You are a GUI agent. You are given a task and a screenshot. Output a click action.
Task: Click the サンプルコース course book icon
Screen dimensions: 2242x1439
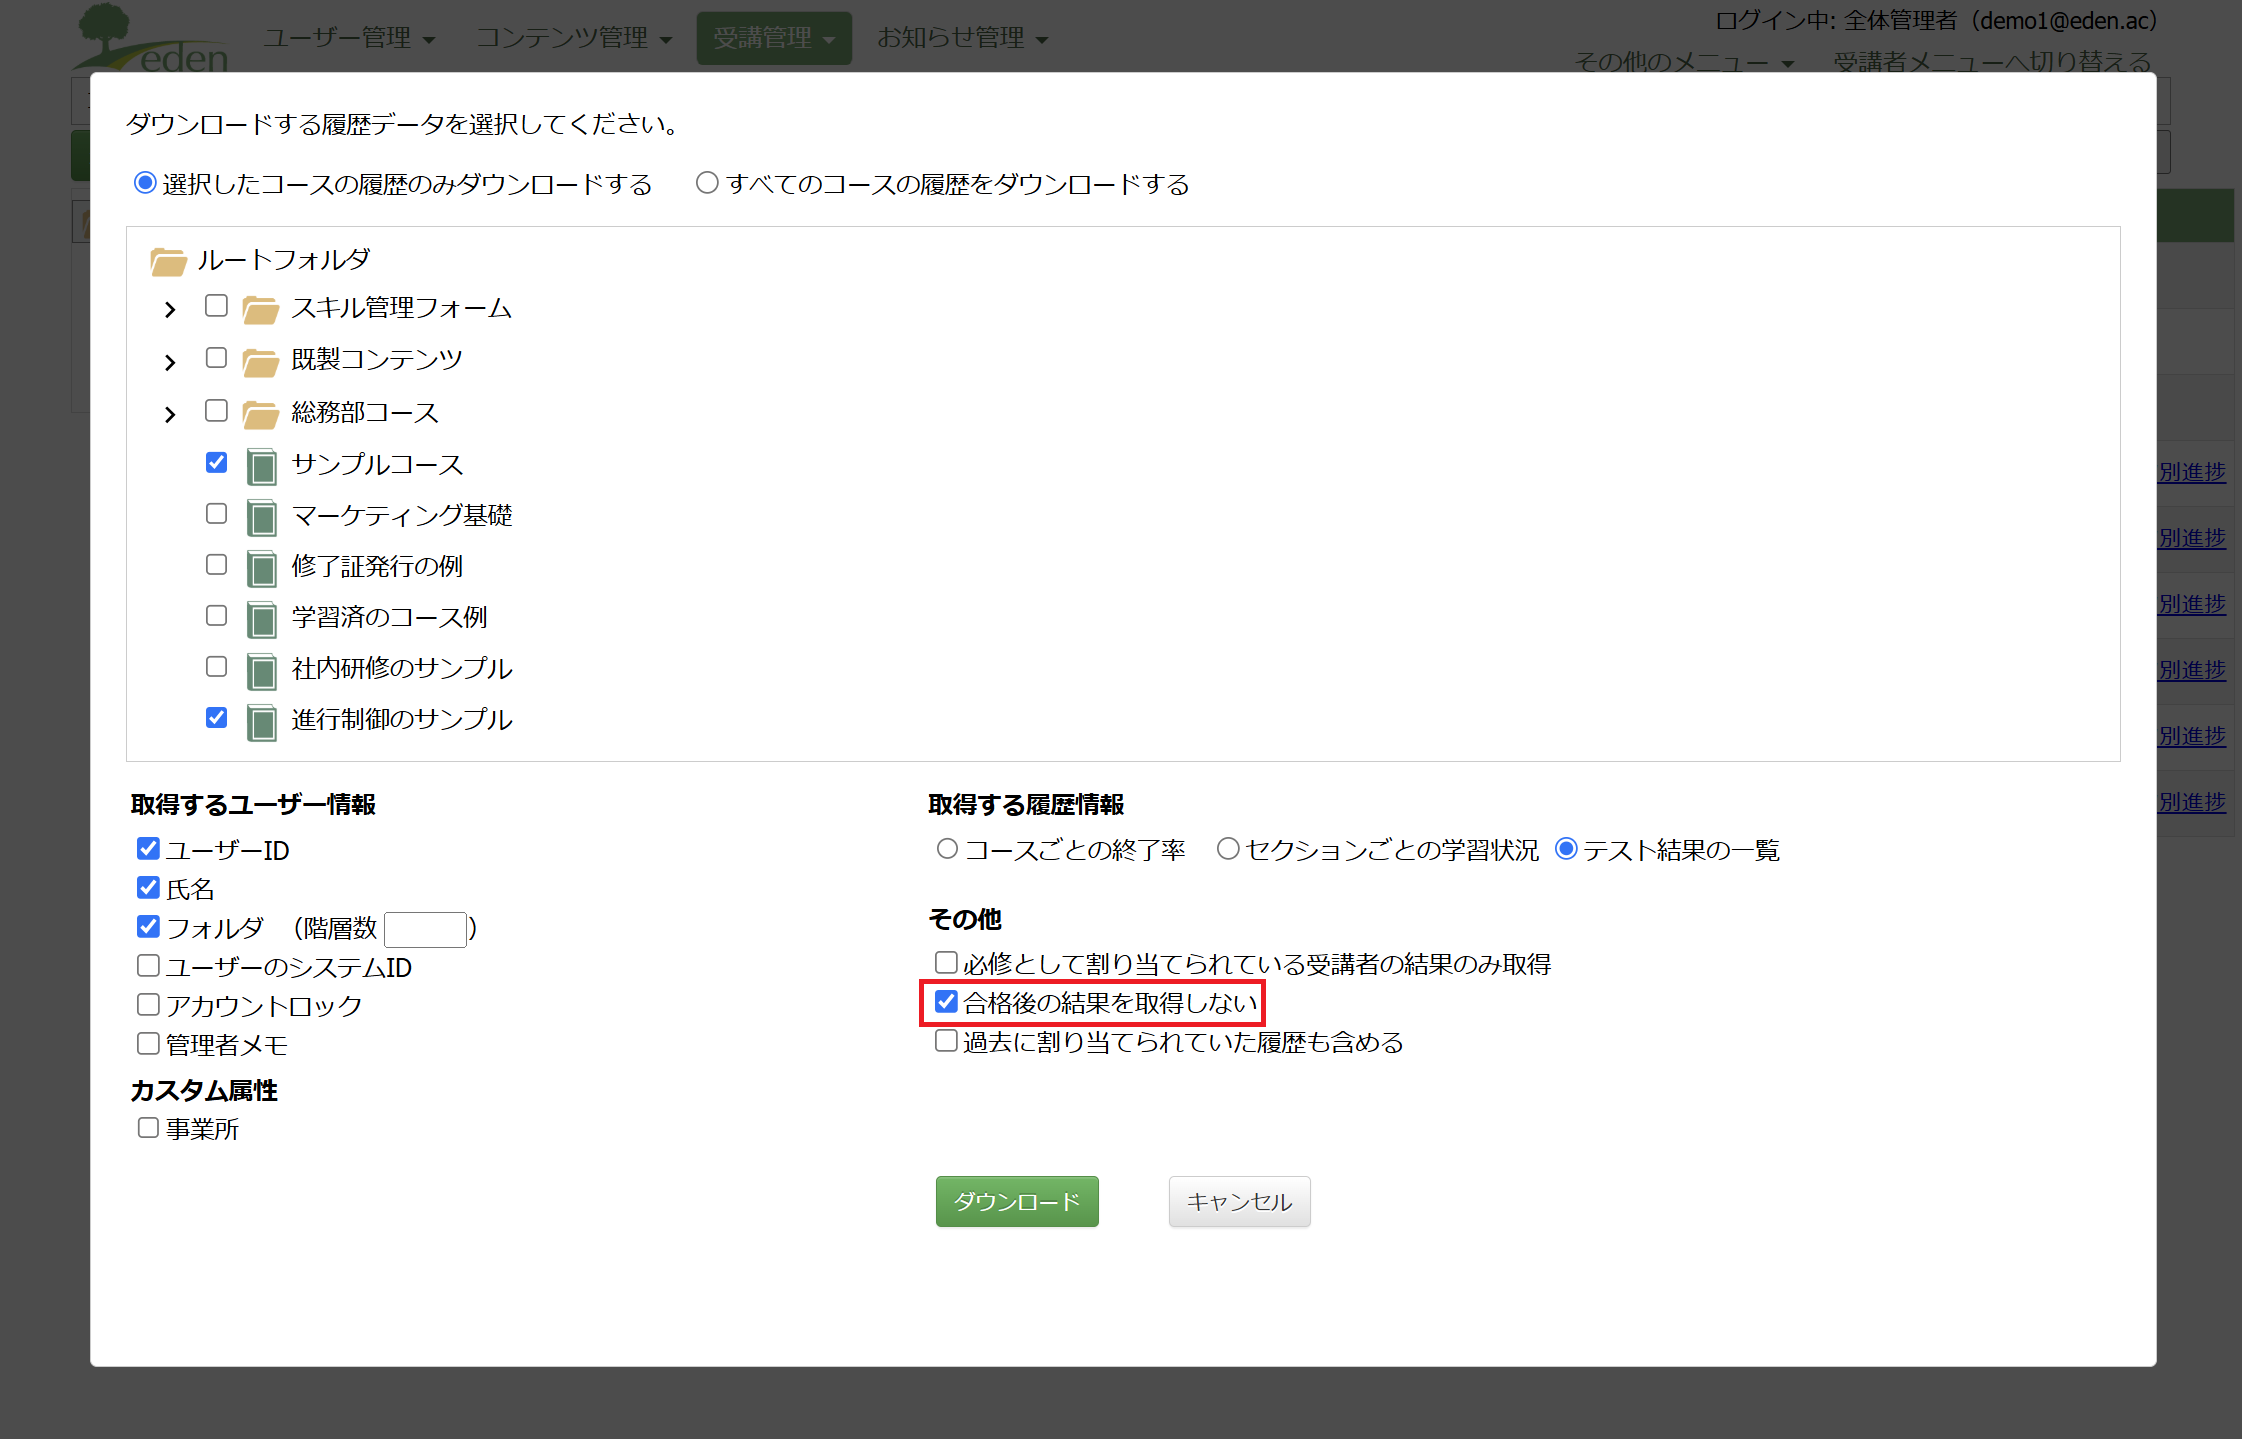tap(261, 466)
